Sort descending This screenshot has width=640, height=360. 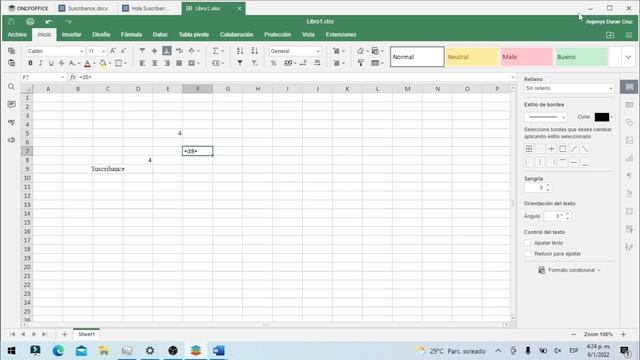point(254,51)
